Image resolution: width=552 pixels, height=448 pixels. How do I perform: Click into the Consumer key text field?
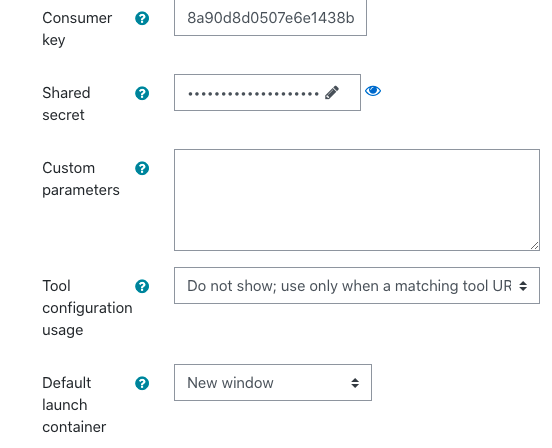(x=270, y=18)
